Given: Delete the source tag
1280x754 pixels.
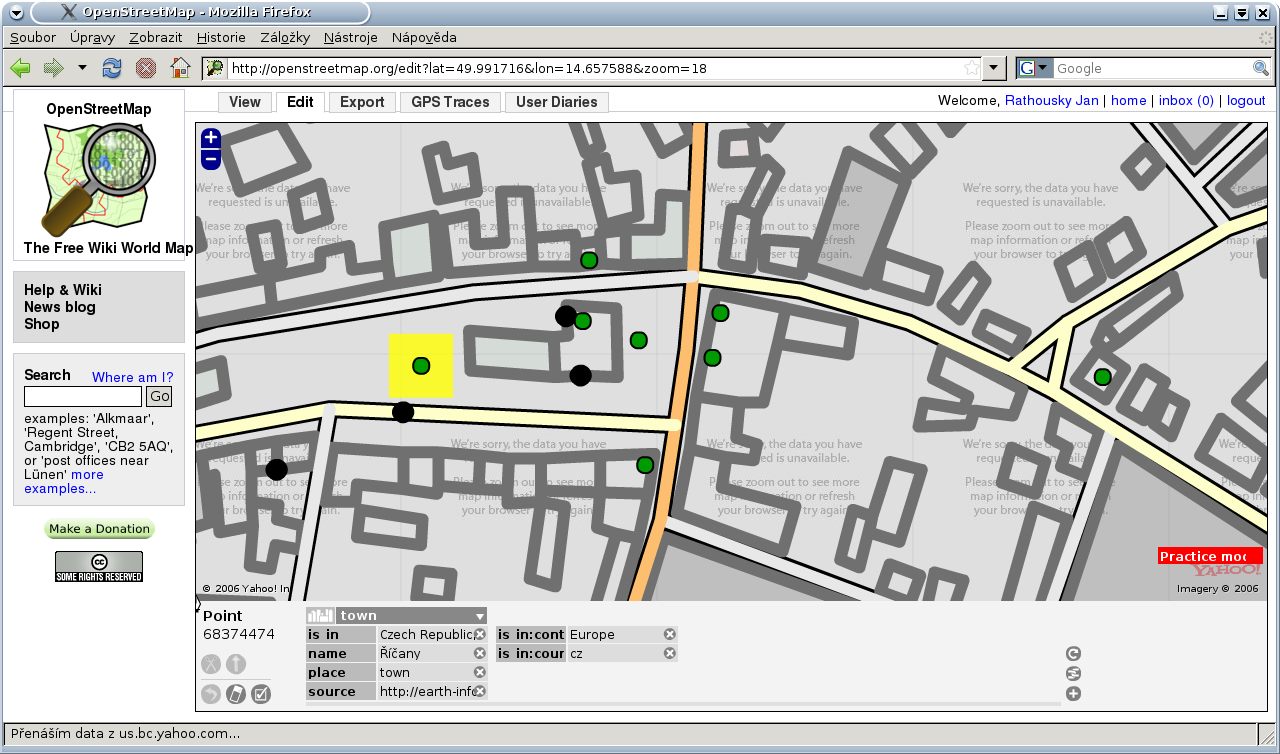Looking at the screenshot, I should click(x=480, y=691).
